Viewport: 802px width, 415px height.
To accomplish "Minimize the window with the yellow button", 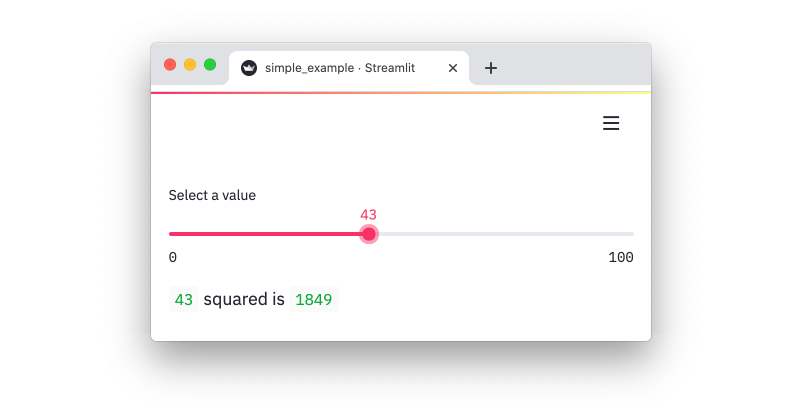I will (x=190, y=64).
